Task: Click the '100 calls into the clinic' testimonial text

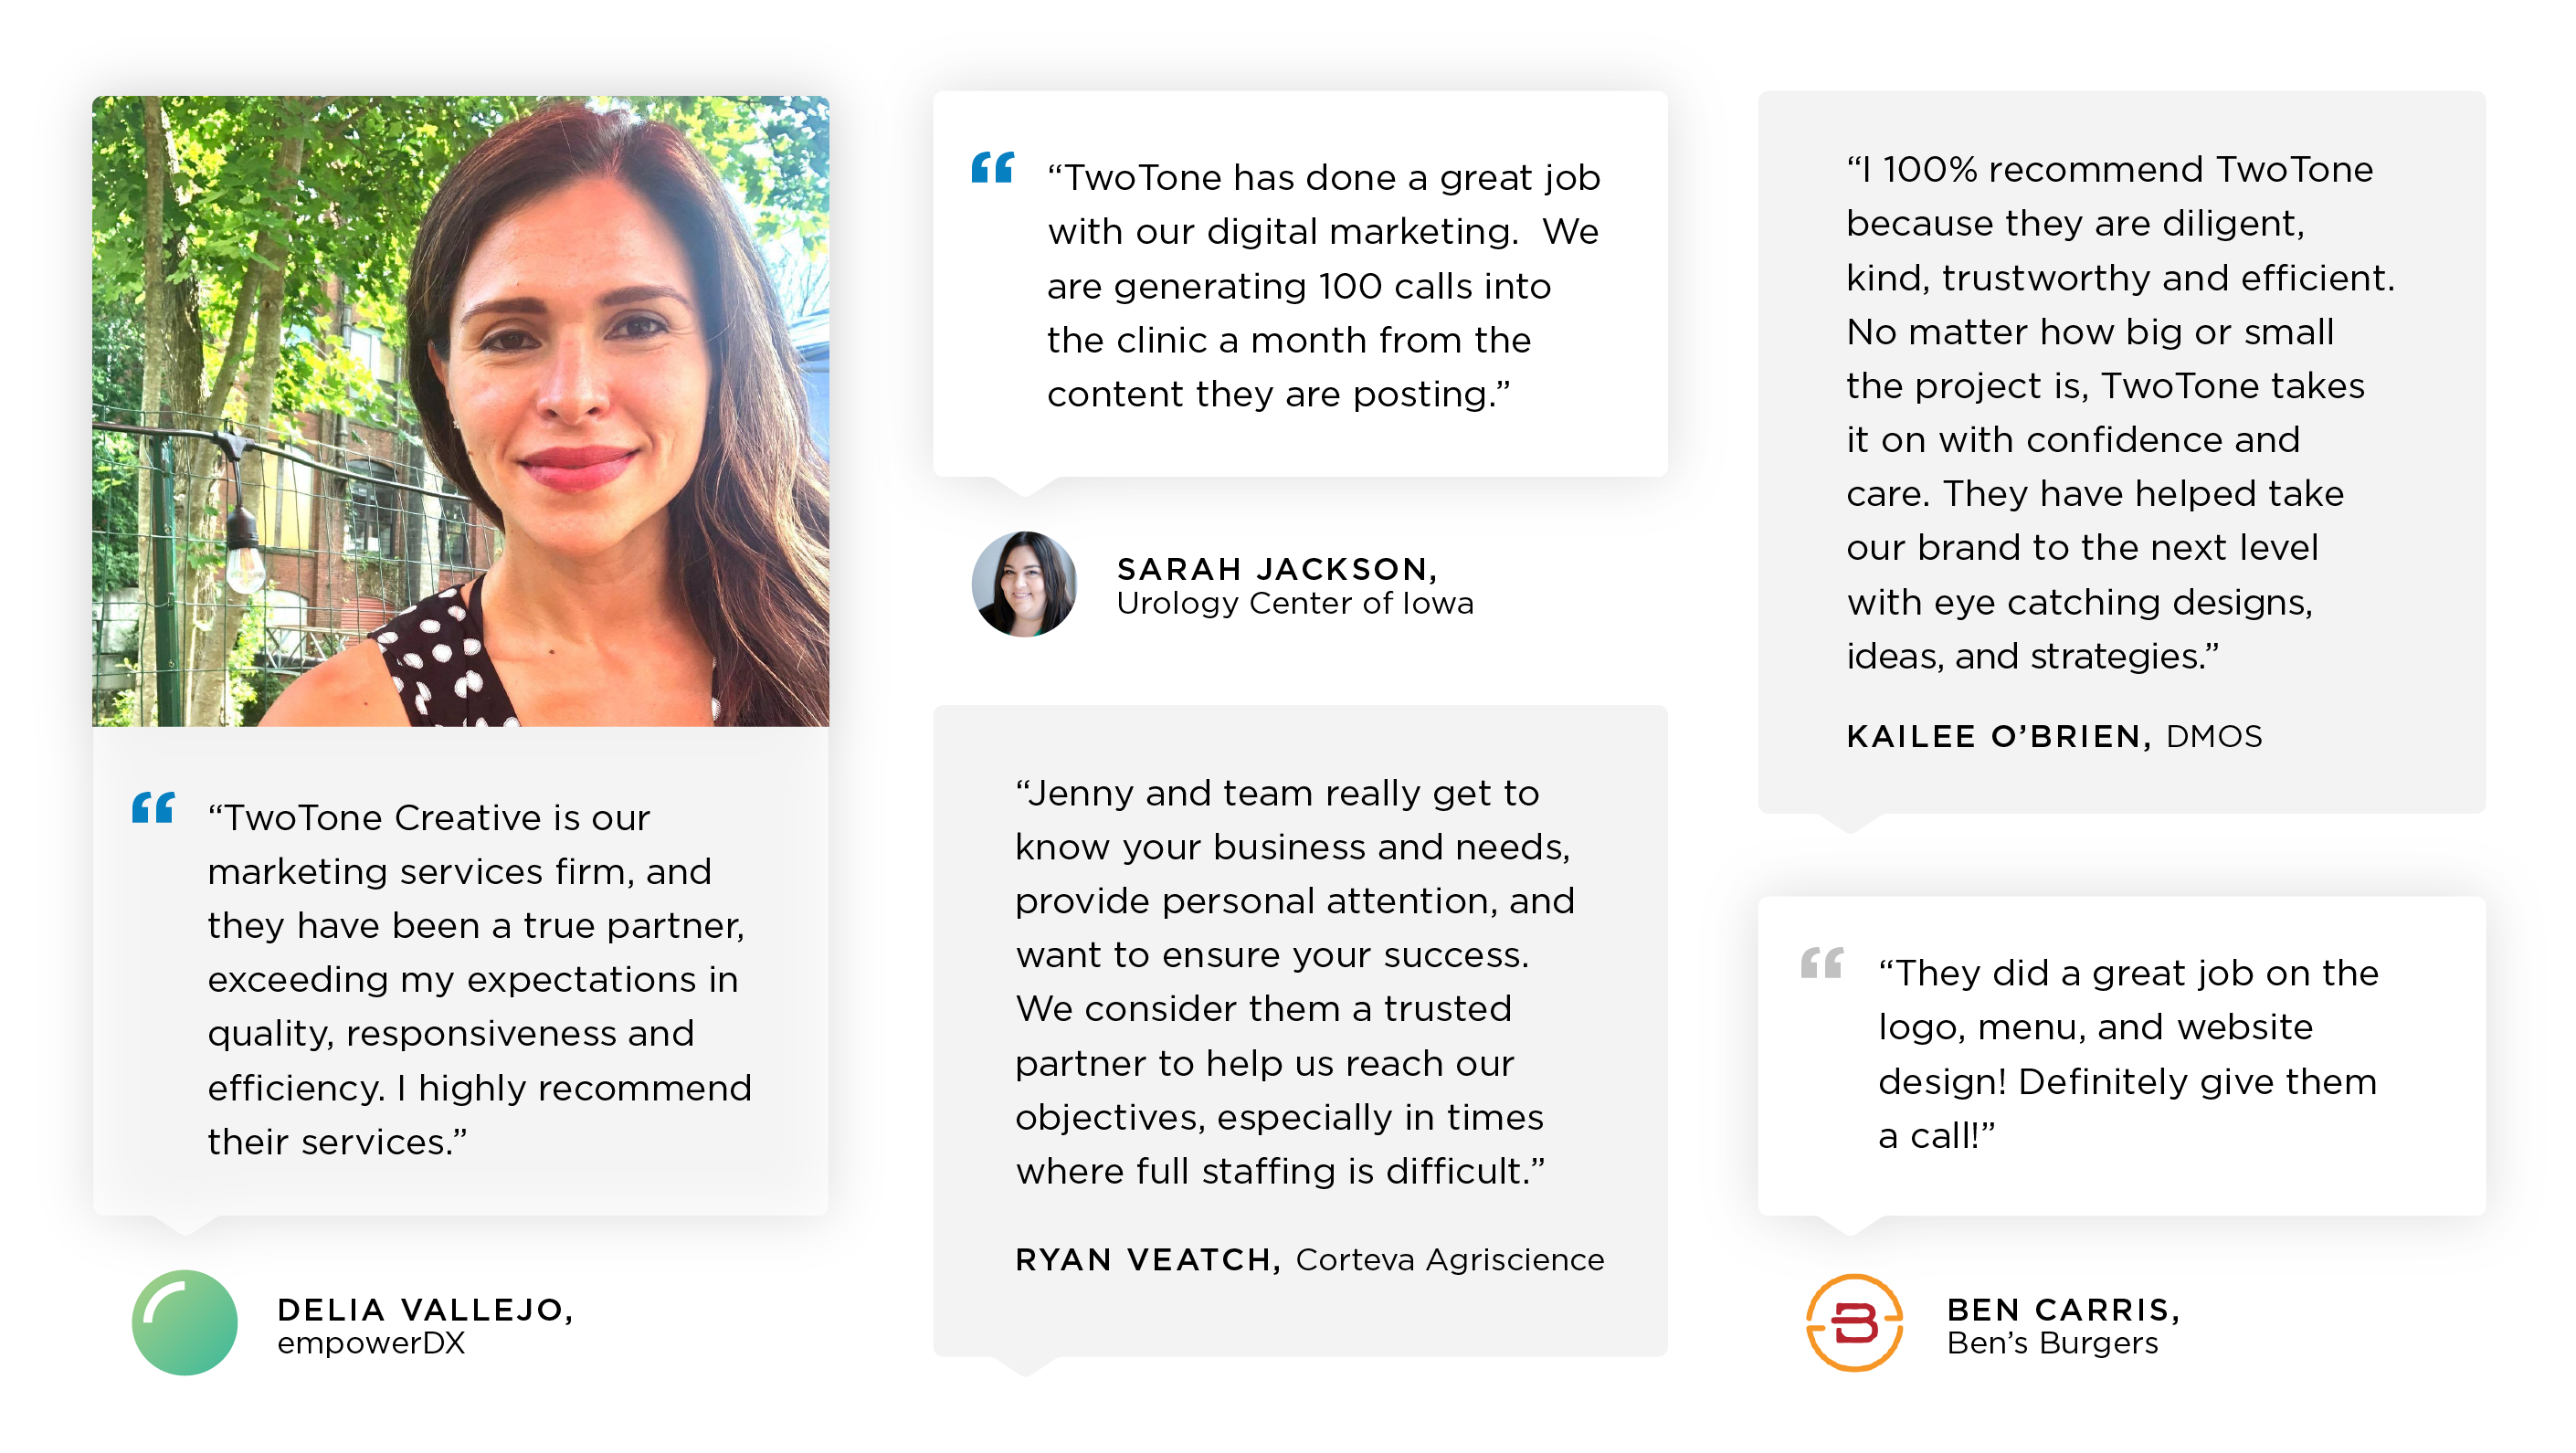Action: 1324,286
